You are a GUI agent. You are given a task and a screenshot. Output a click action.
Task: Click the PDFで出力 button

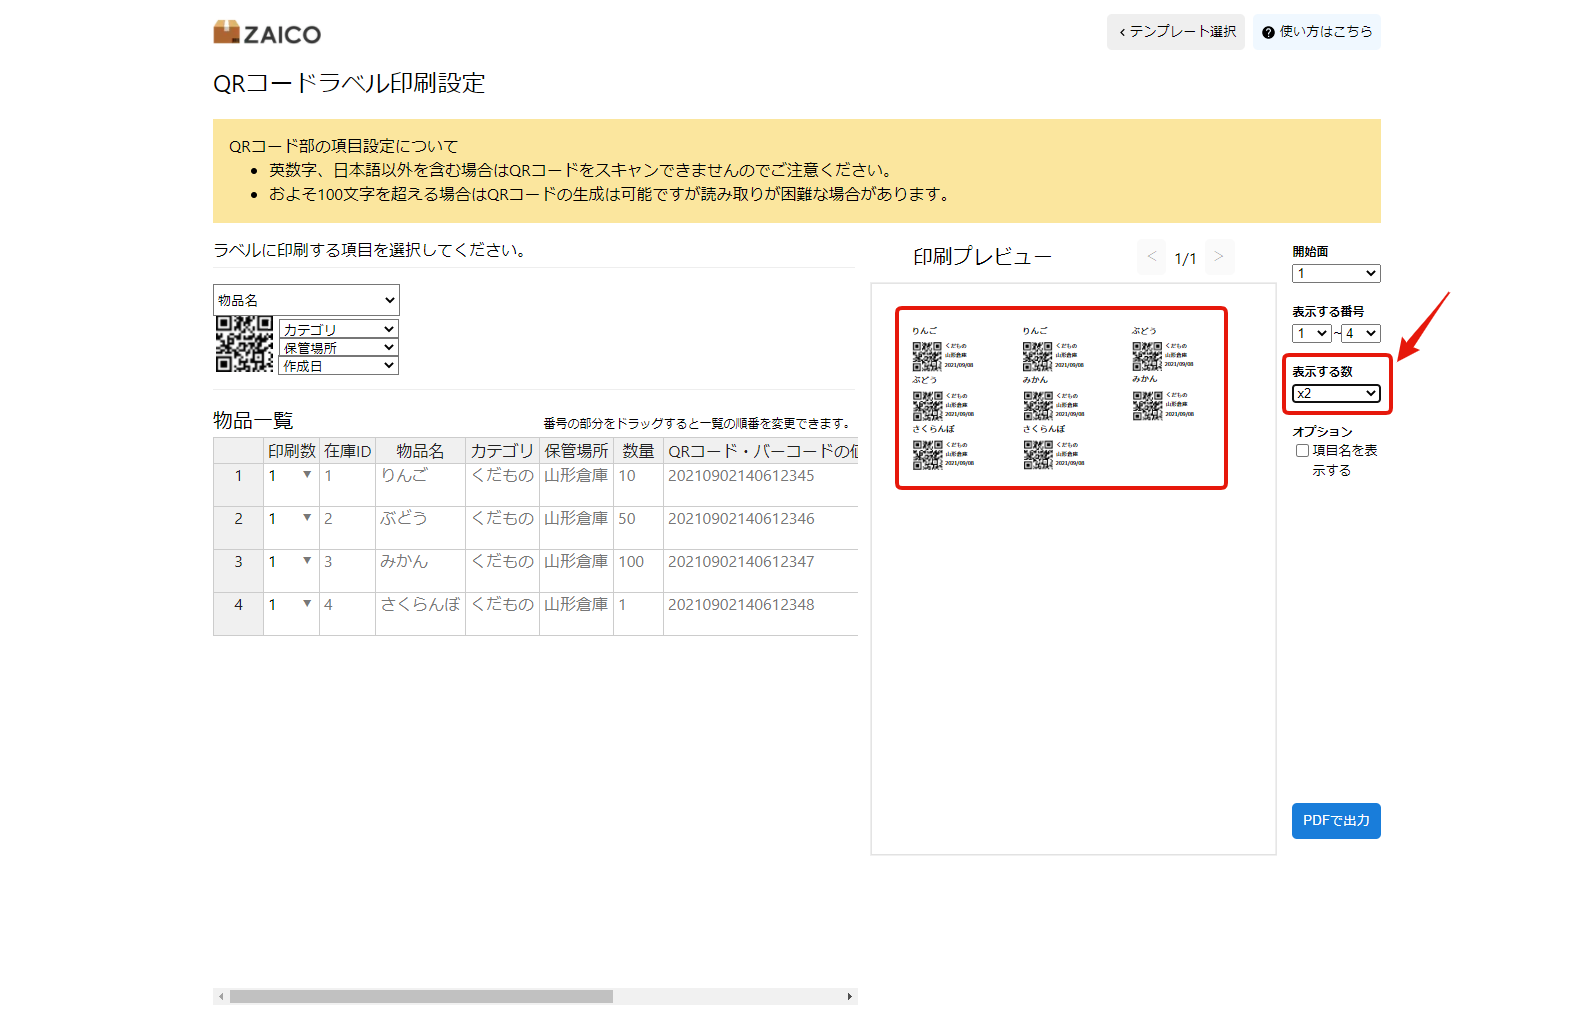coord(1336,821)
